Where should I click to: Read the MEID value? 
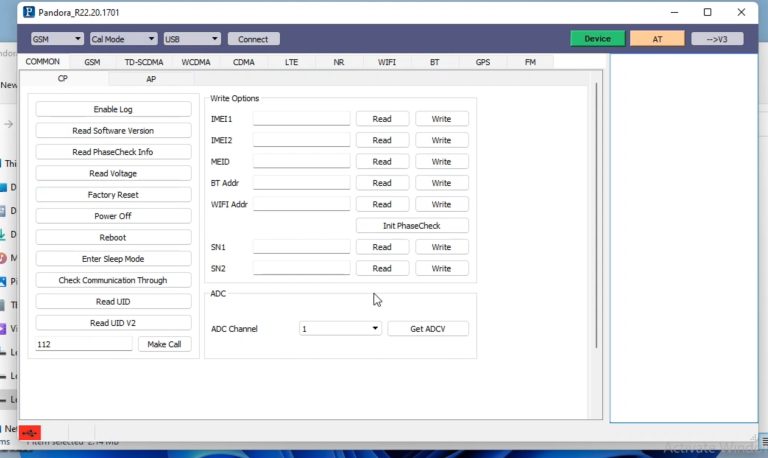click(382, 161)
